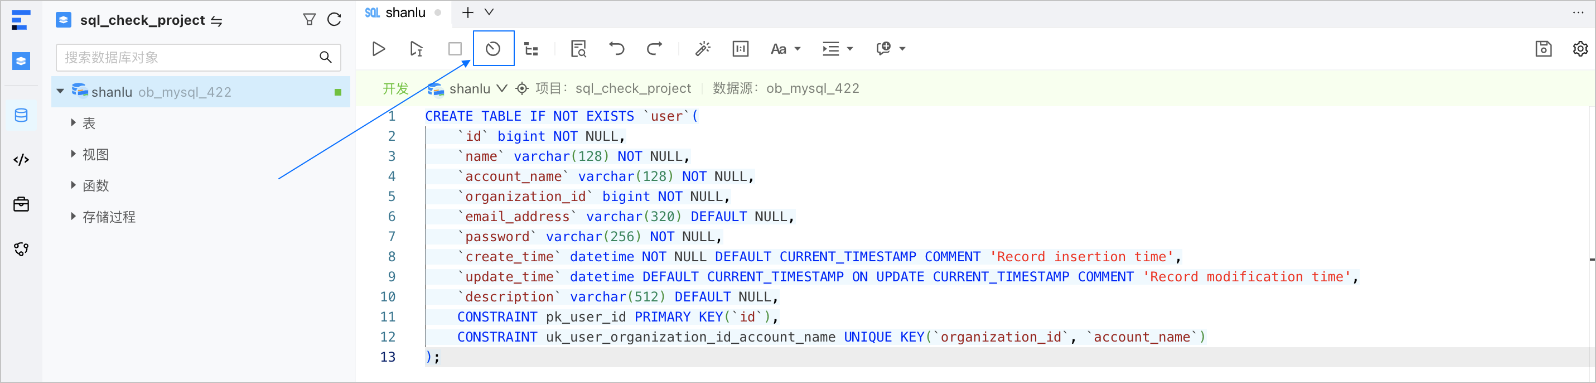Image resolution: width=1596 pixels, height=383 pixels.
Task: Add a new tab with plus
Action: (467, 13)
